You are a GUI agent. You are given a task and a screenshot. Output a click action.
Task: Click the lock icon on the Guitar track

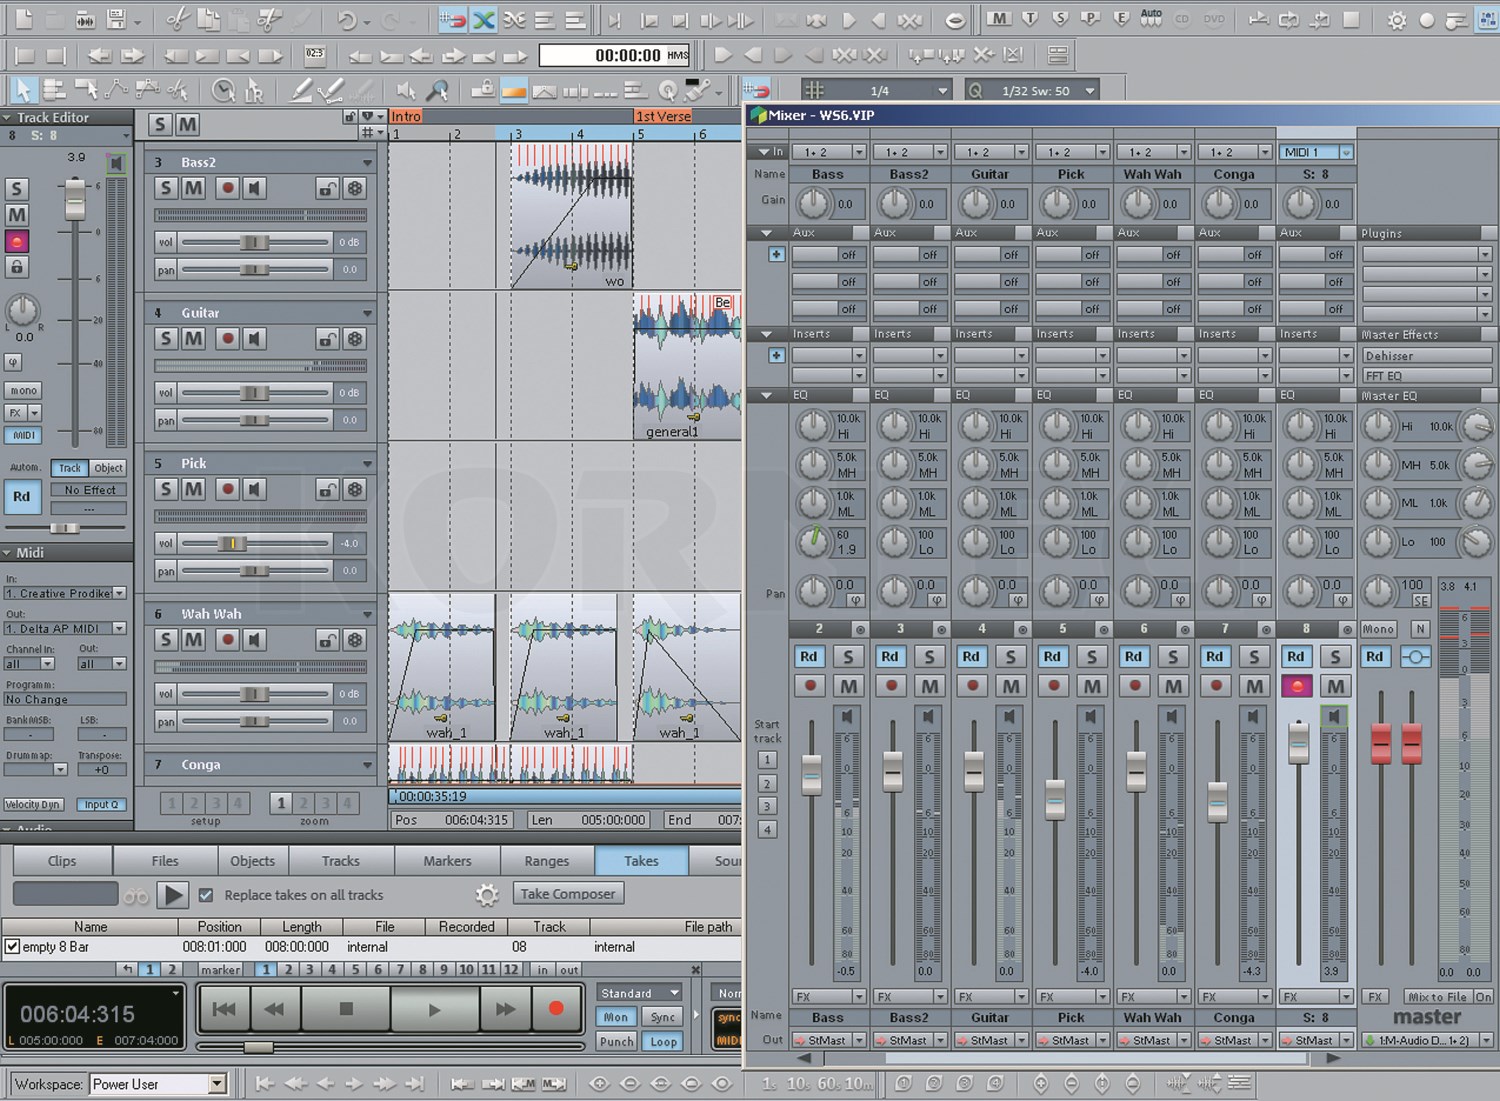(x=327, y=338)
